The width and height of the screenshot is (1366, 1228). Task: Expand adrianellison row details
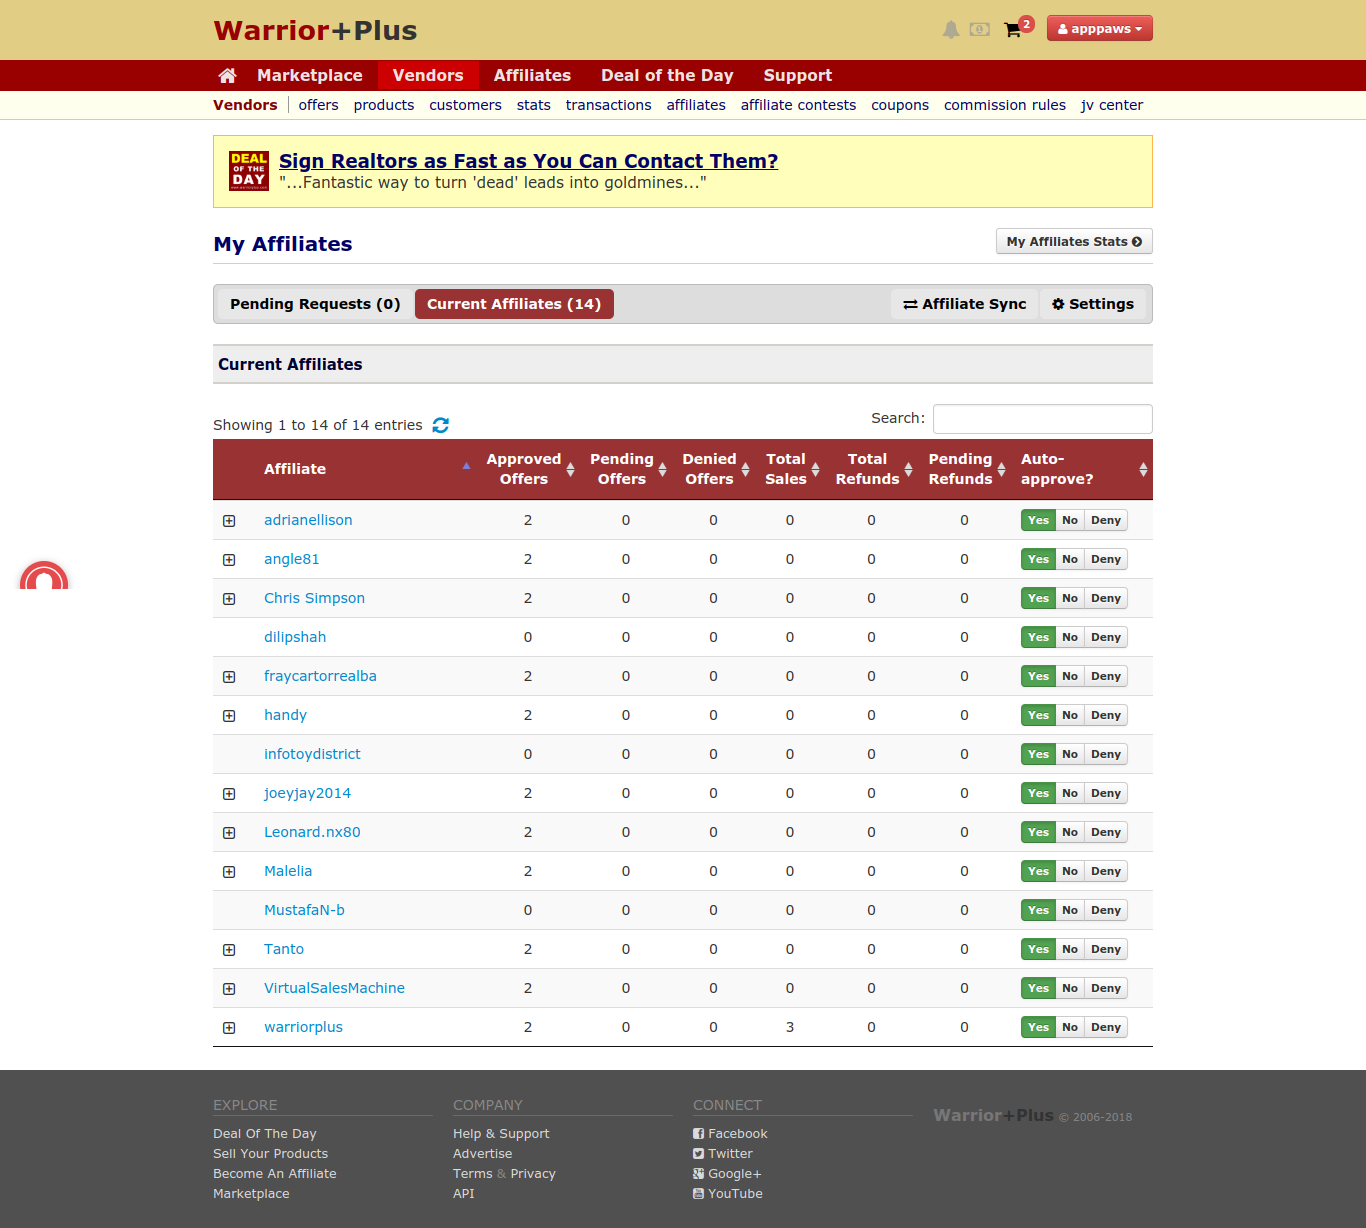pos(229,521)
